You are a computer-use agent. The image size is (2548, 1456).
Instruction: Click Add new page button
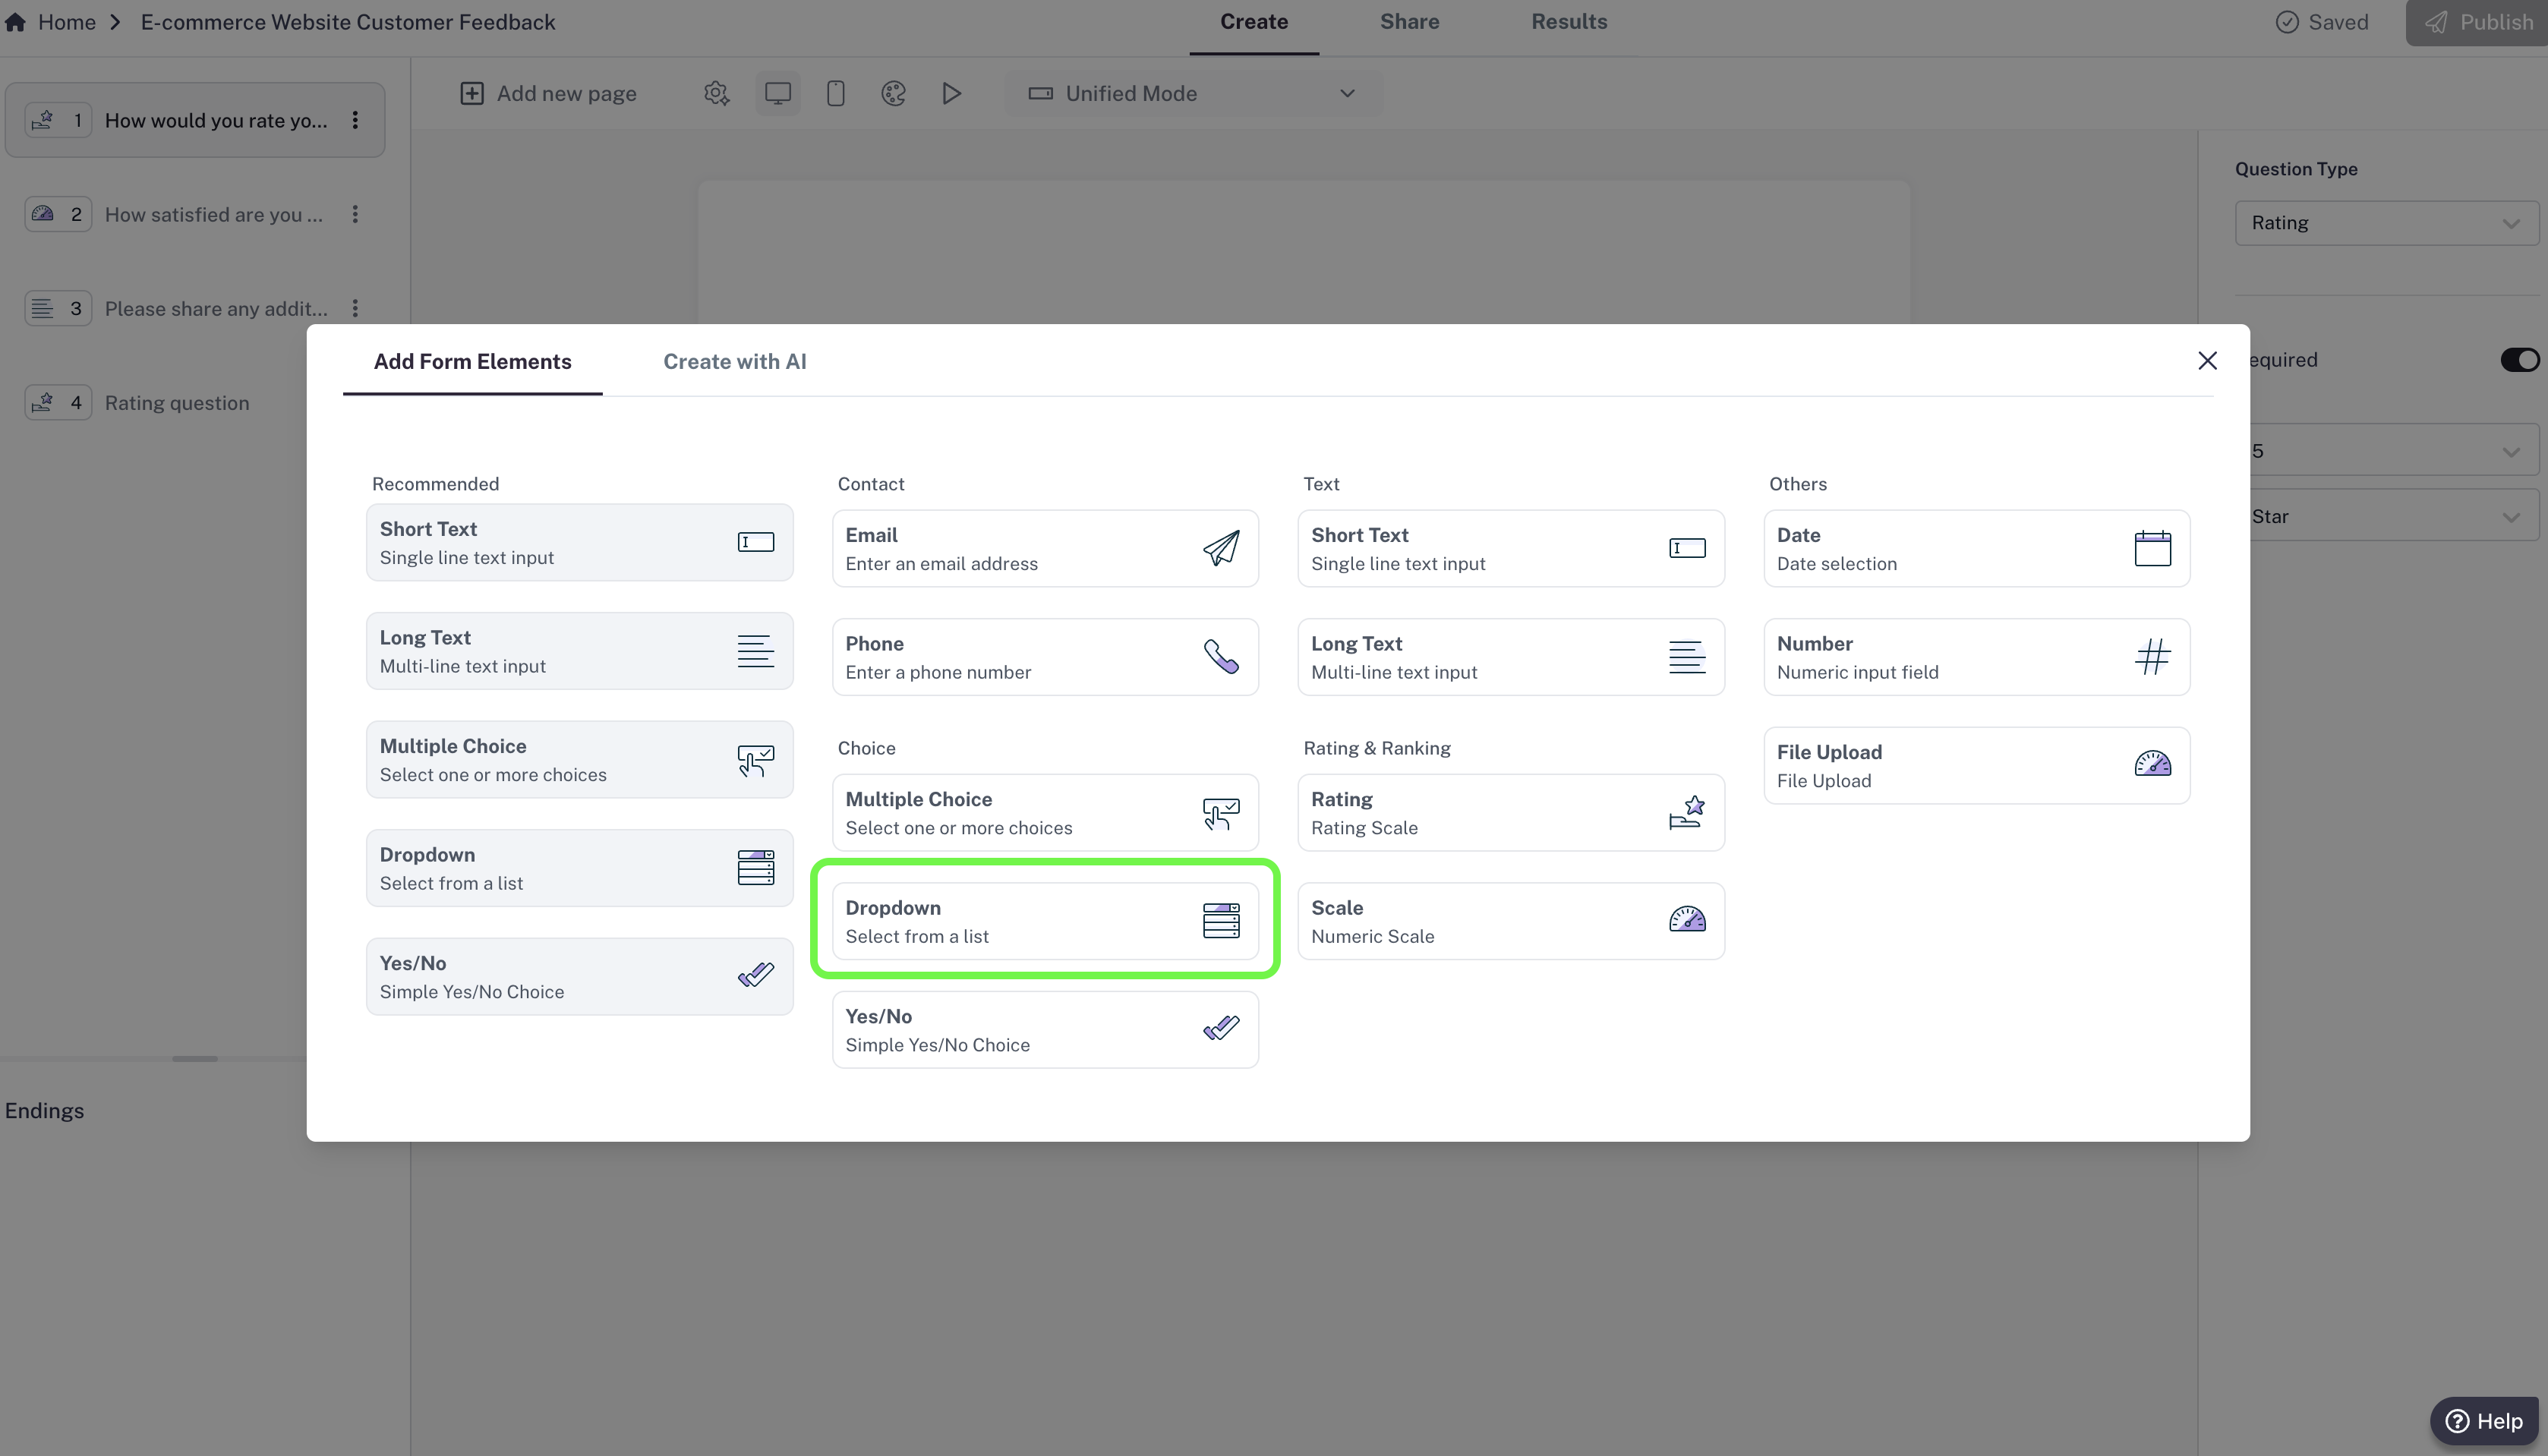548,93
